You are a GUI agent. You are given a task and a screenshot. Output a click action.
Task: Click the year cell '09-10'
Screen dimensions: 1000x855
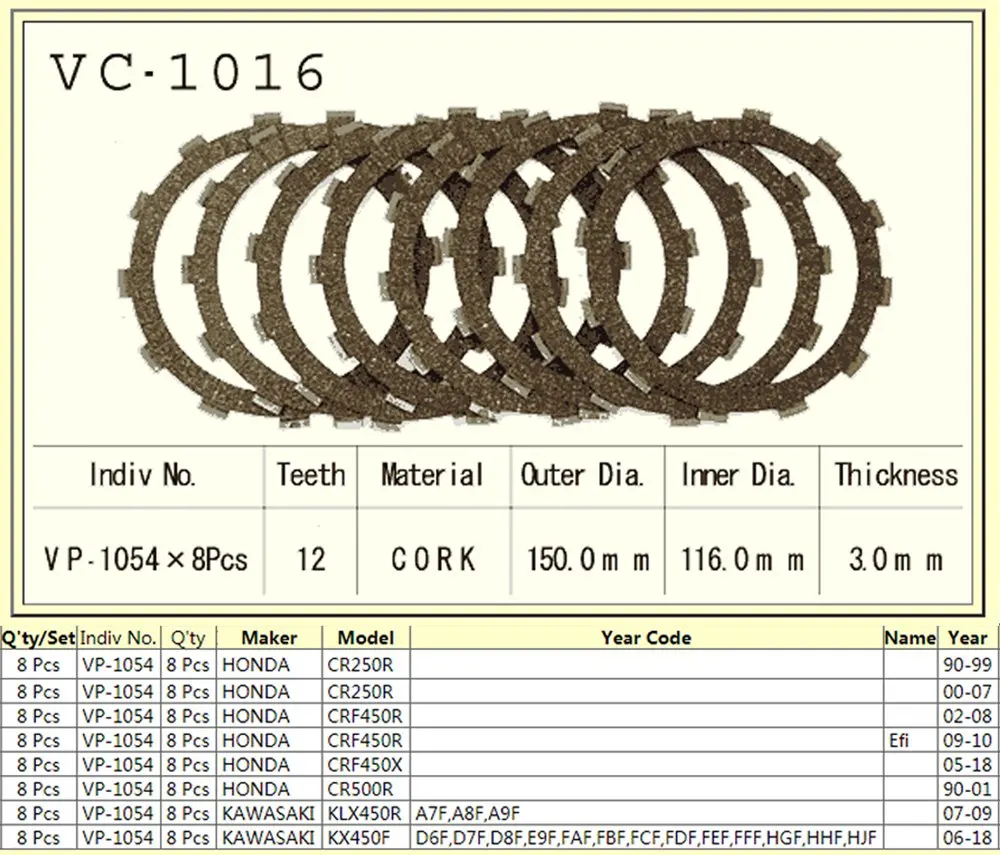point(967,740)
